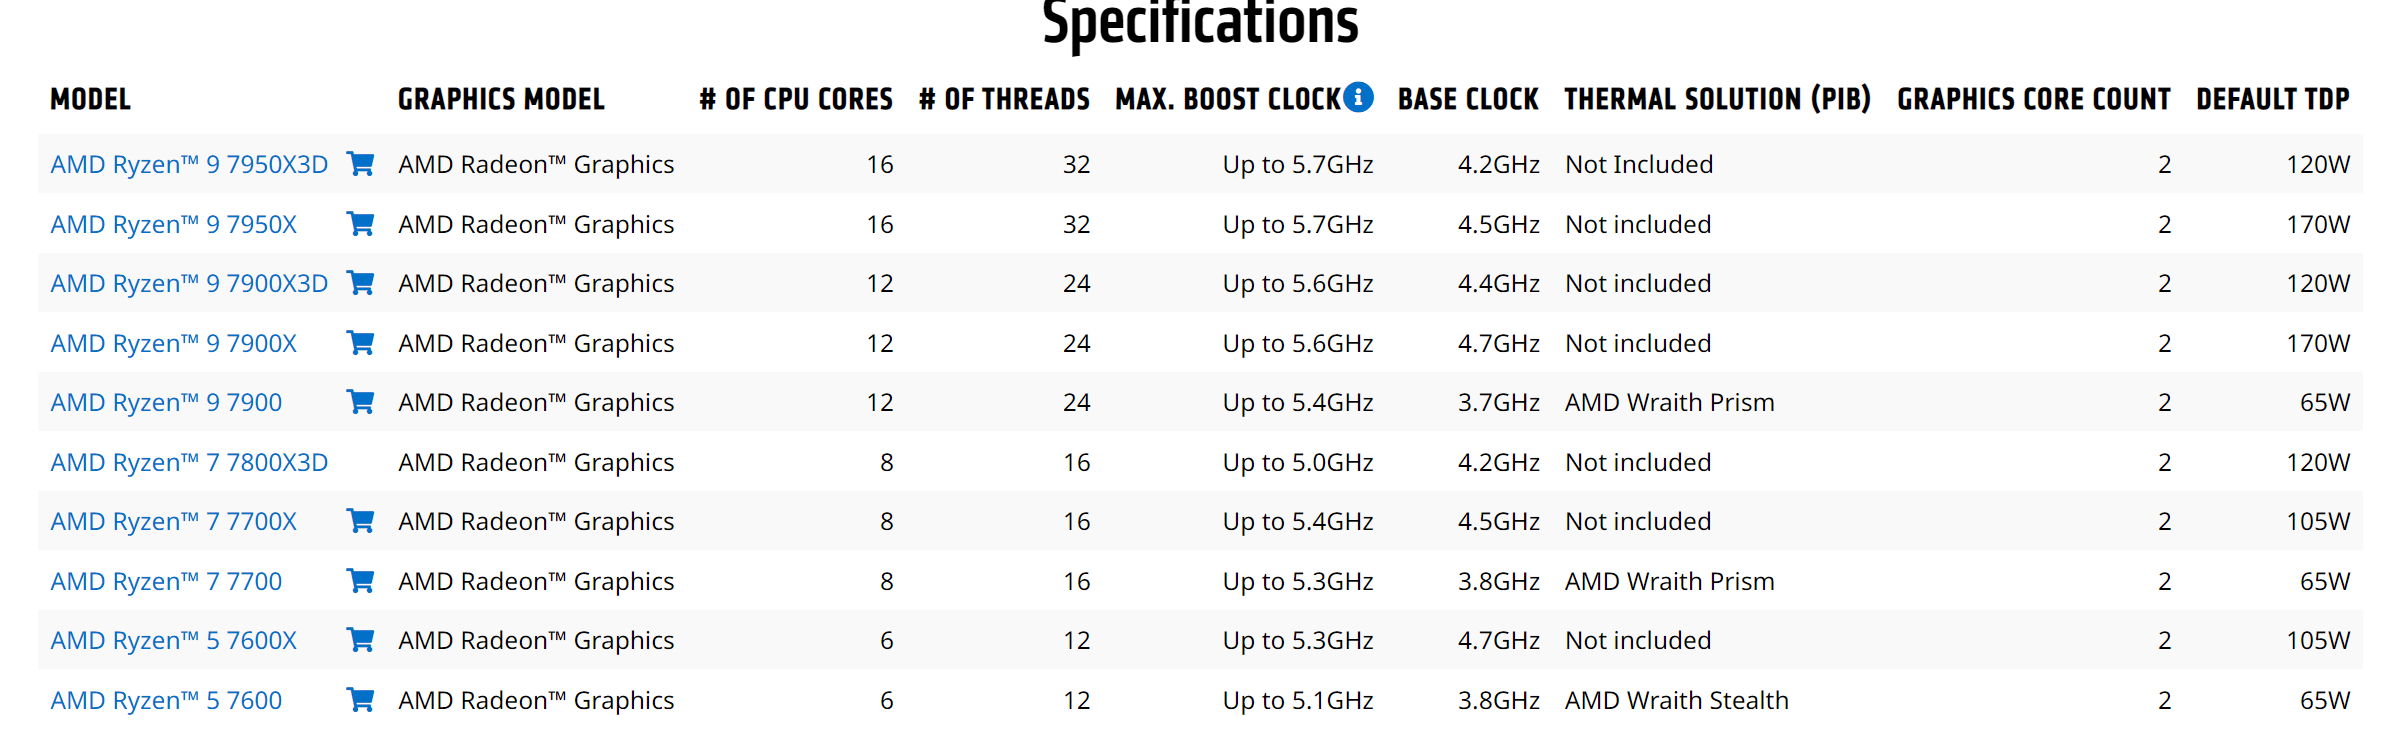Open the AMD Ryzen 7 7700 link

click(166, 581)
